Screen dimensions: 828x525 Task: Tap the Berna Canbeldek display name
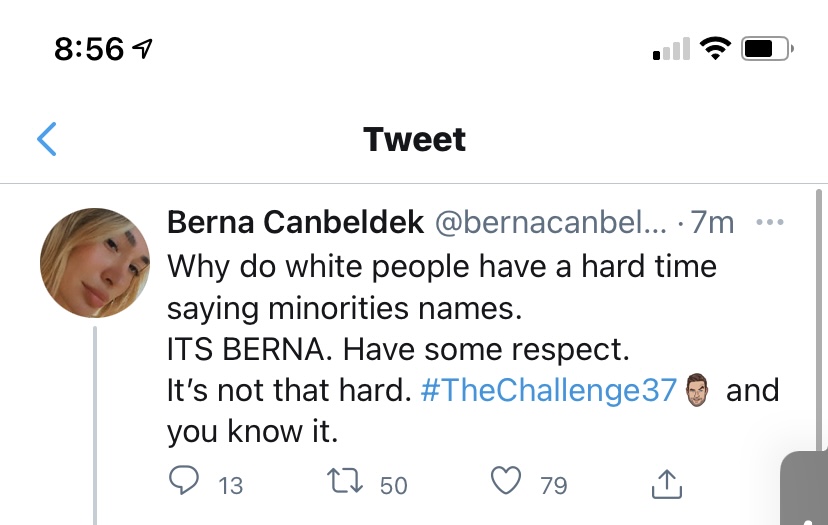point(295,222)
